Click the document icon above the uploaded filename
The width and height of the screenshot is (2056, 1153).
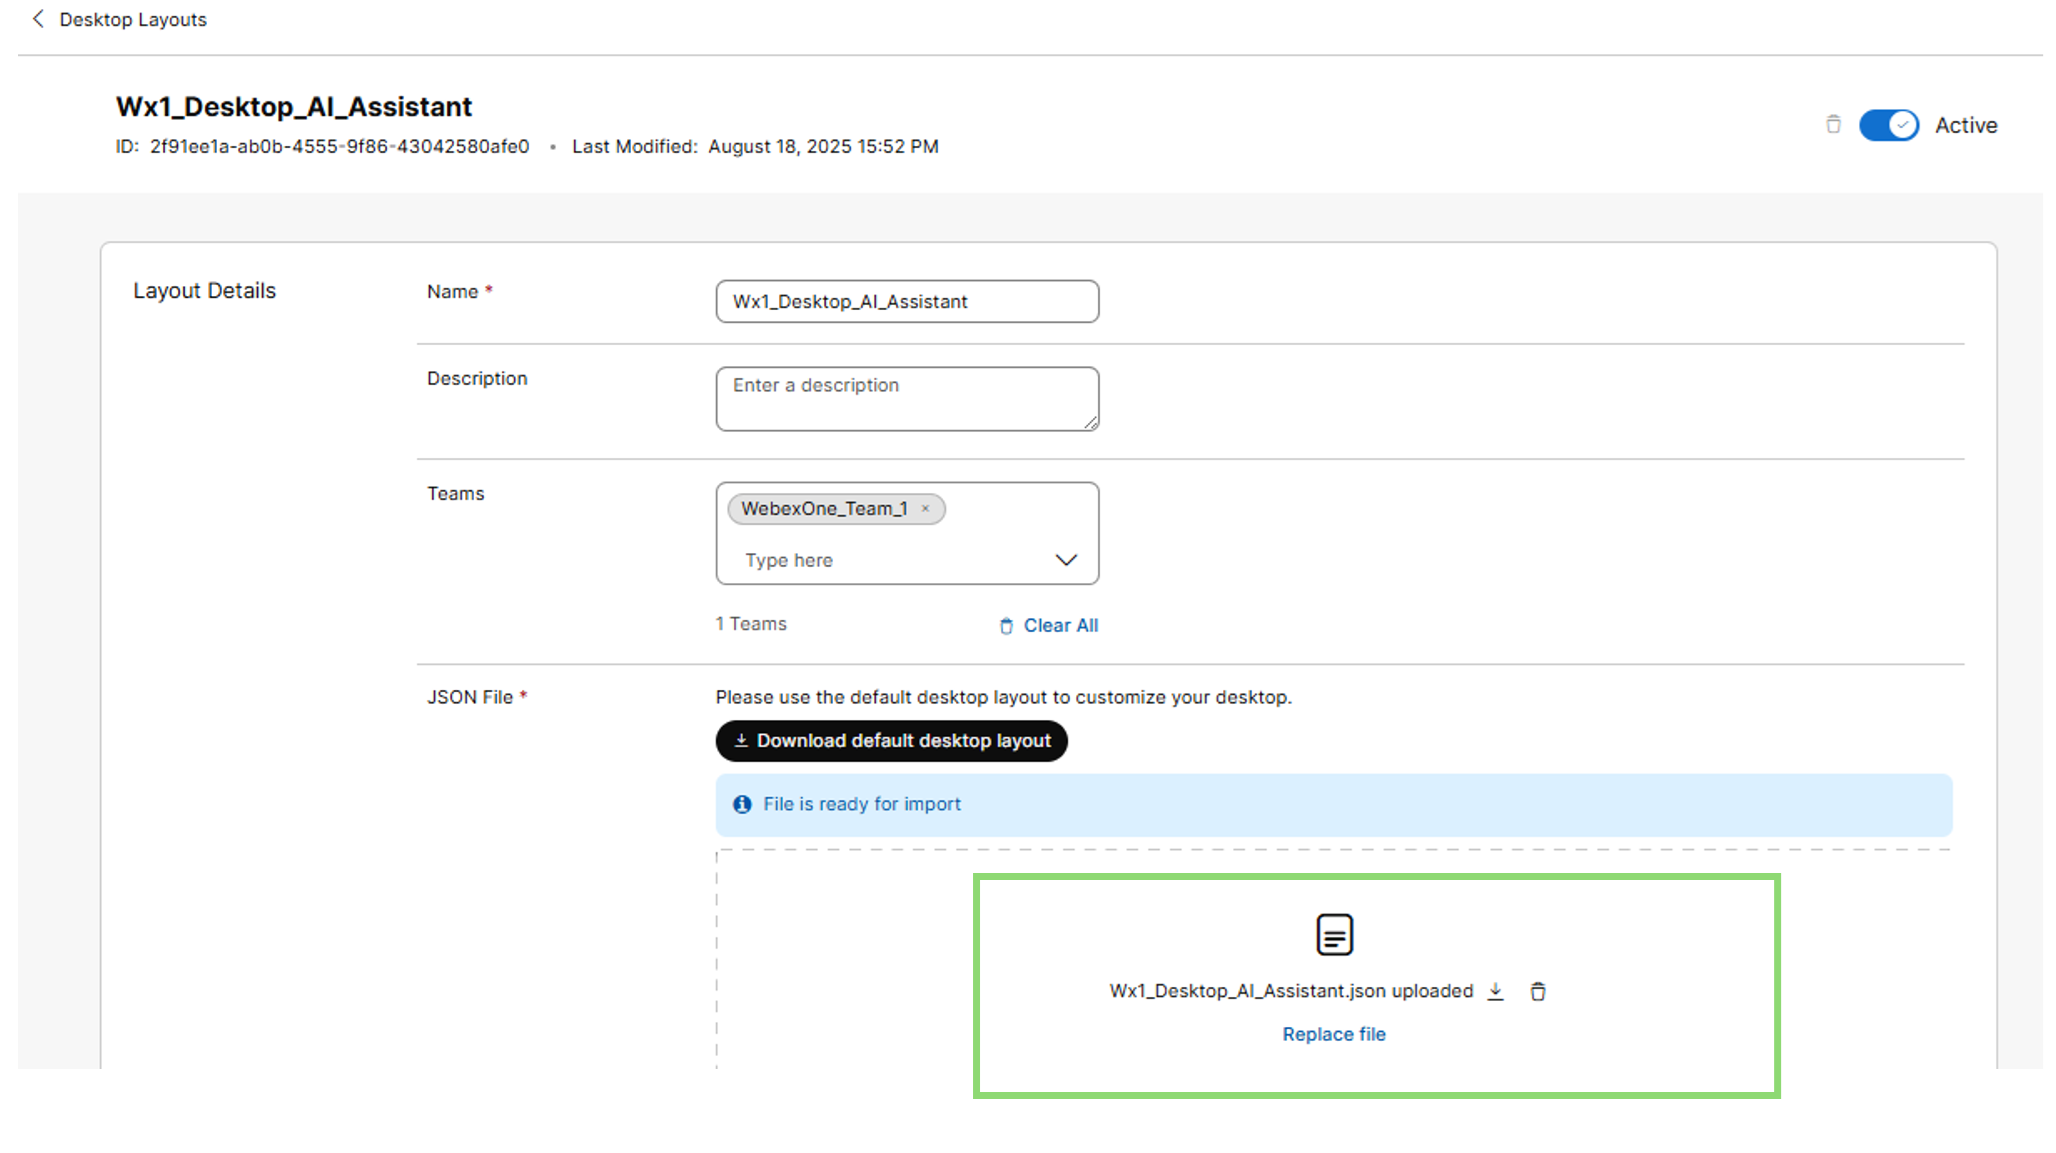(1334, 935)
